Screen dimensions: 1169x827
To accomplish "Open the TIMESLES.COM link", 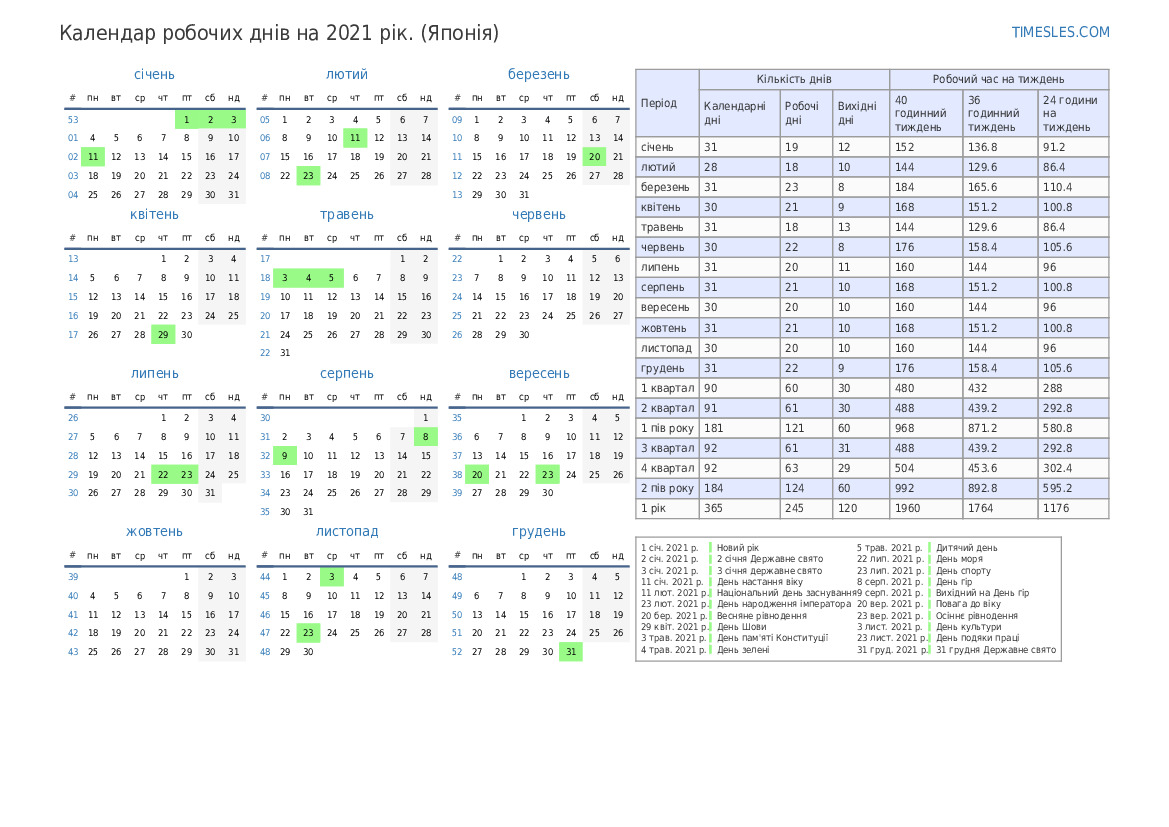I will point(1060,32).
